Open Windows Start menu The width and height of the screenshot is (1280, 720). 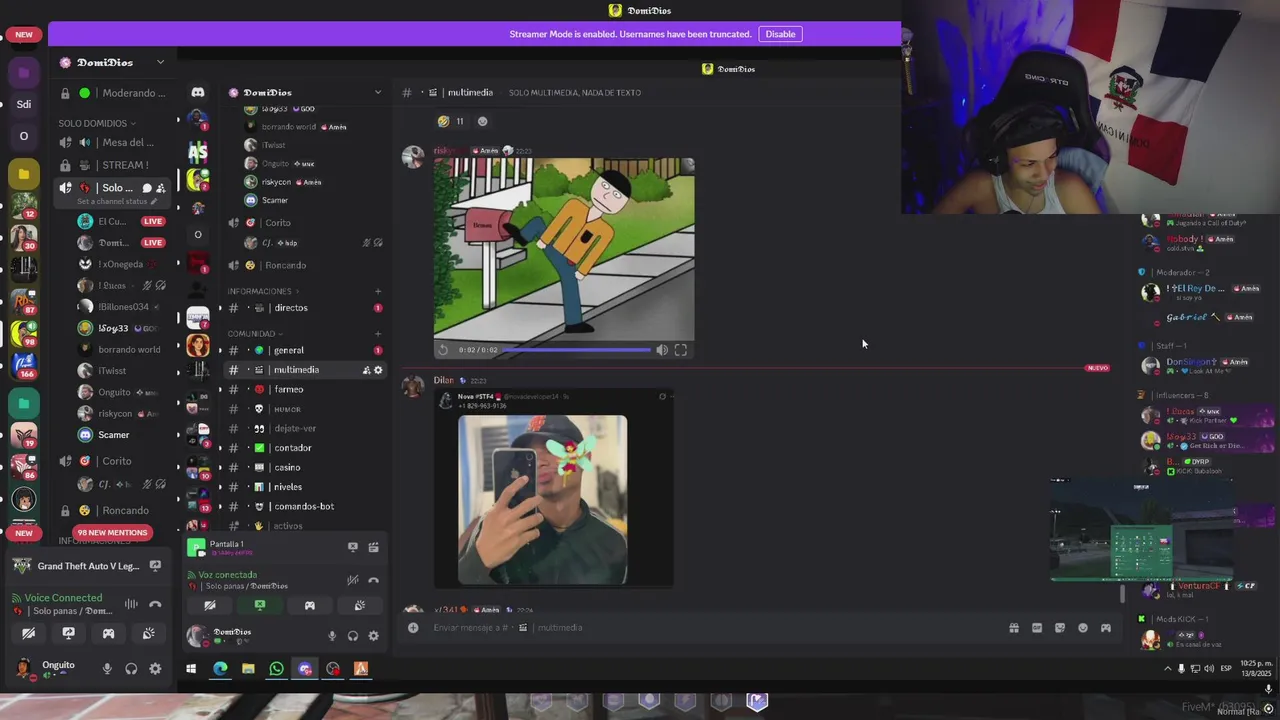point(191,669)
